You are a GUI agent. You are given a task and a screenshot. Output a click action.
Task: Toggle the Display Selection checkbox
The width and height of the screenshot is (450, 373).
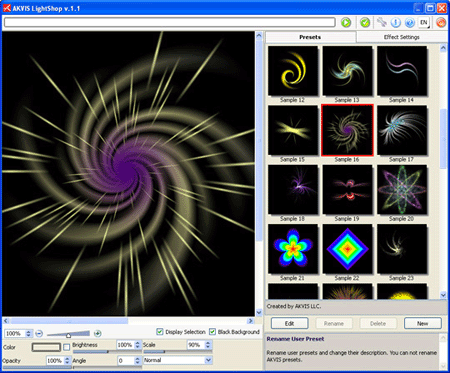tap(160, 332)
